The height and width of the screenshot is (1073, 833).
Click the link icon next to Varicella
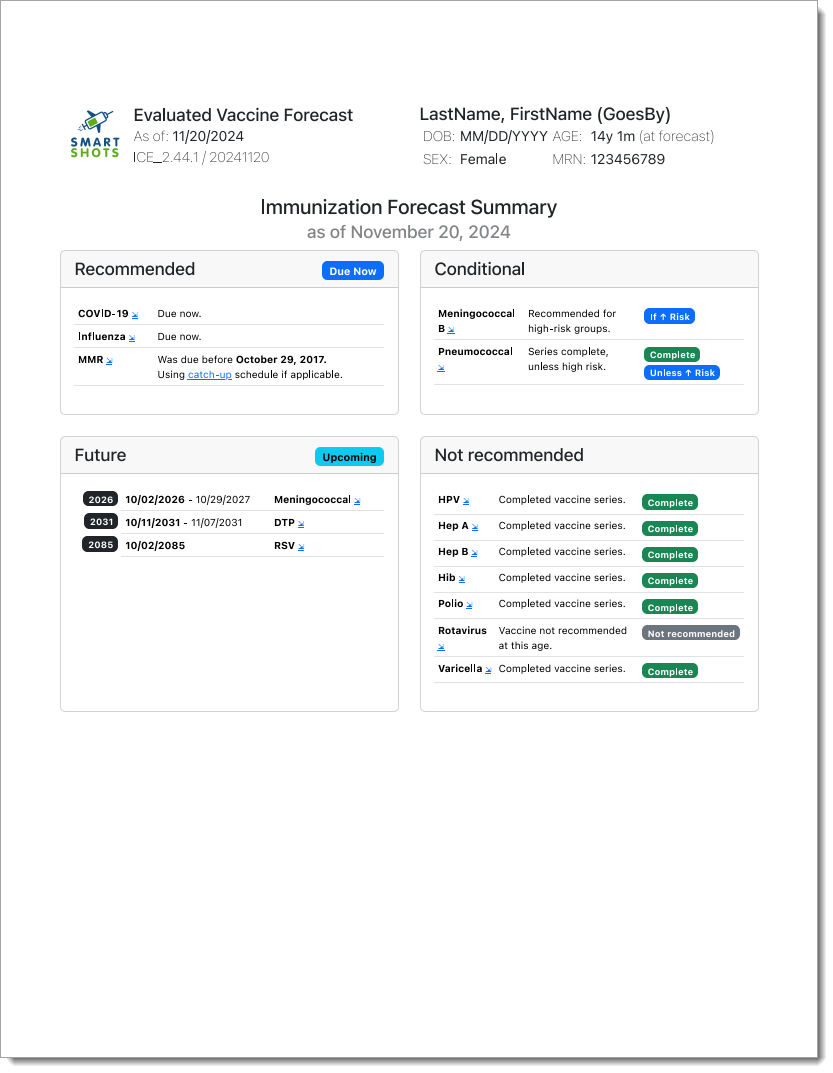[x=488, y=670]
